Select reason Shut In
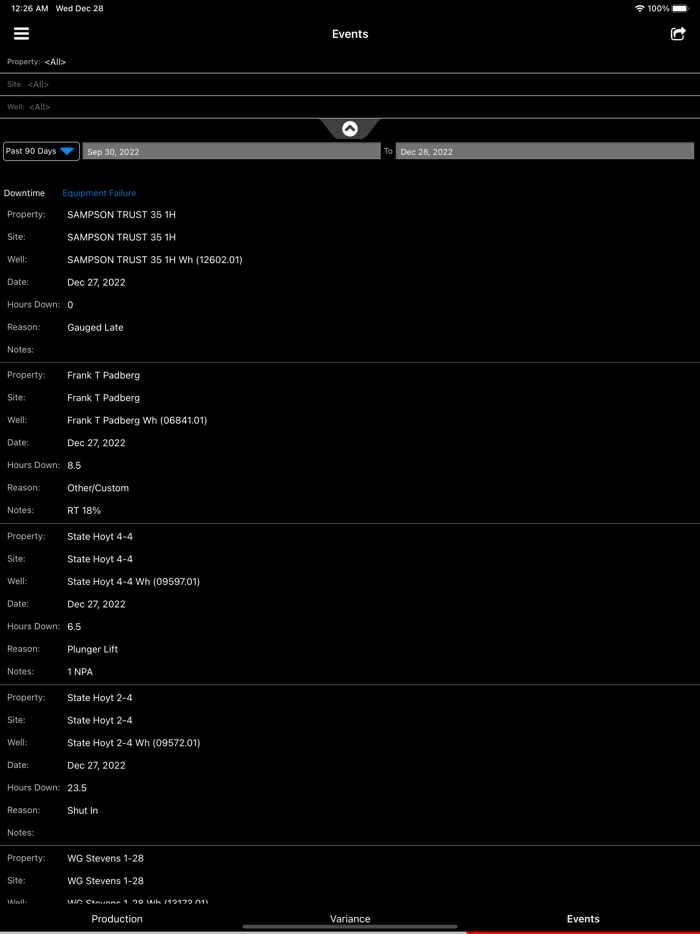The height and width of the screenshot is (934, 700). [x=82, y=811]
